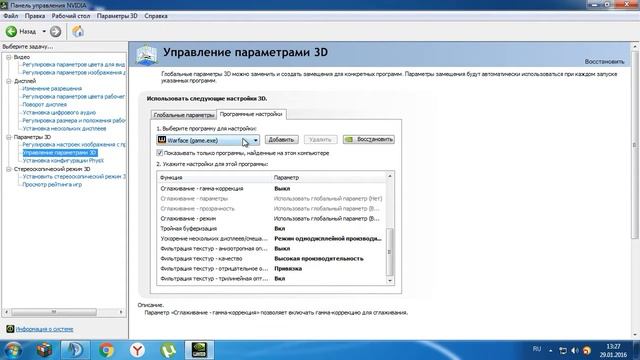
Task: Open the colorful cube taskbar icon
Action: click(x=44, y=350)
